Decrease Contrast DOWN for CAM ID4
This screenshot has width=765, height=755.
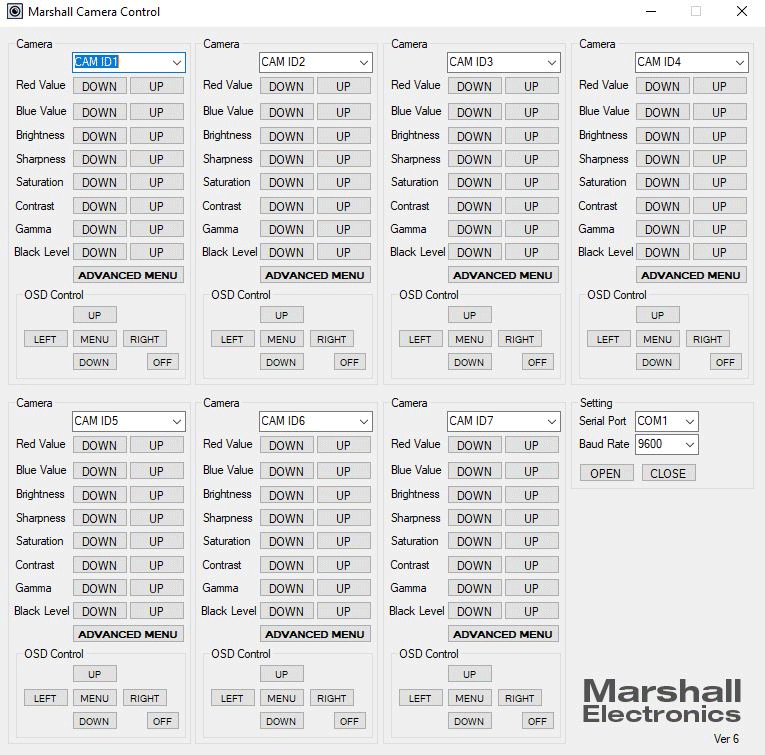coord(663,206)
